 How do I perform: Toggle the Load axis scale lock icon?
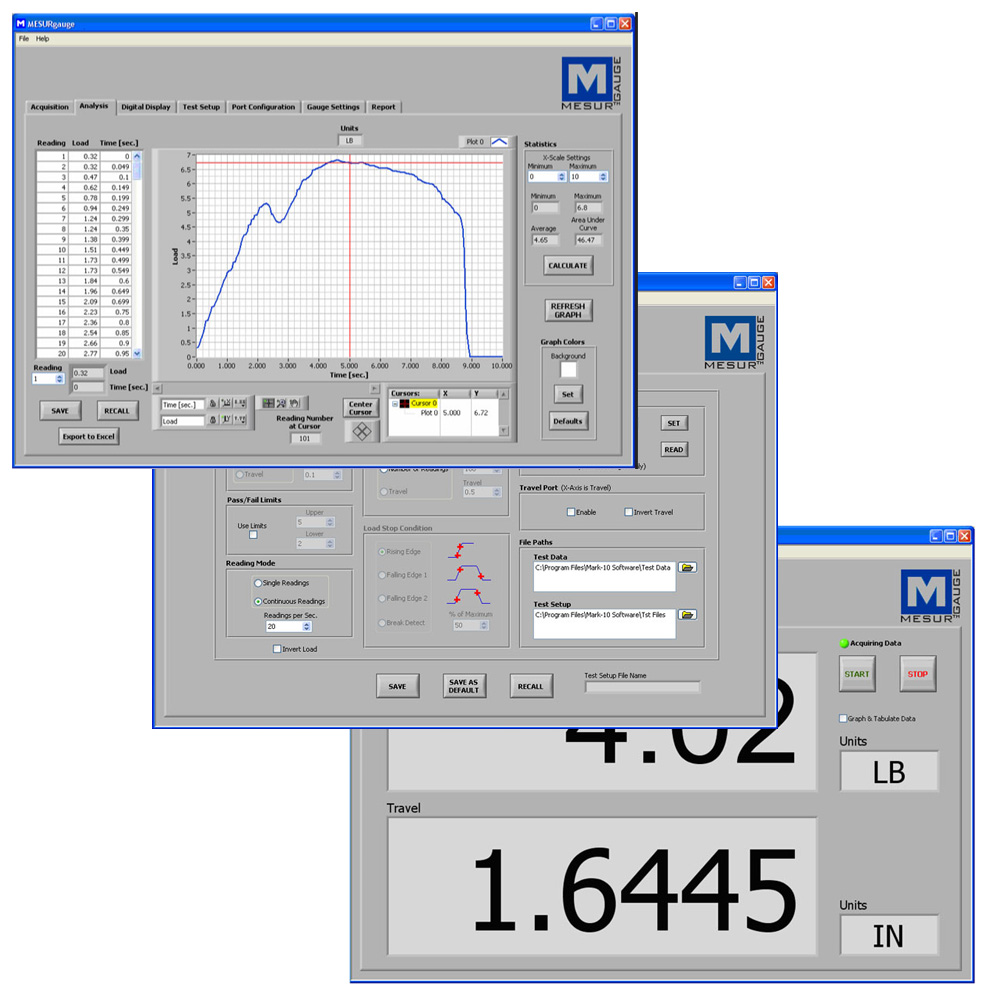[212, 420]
